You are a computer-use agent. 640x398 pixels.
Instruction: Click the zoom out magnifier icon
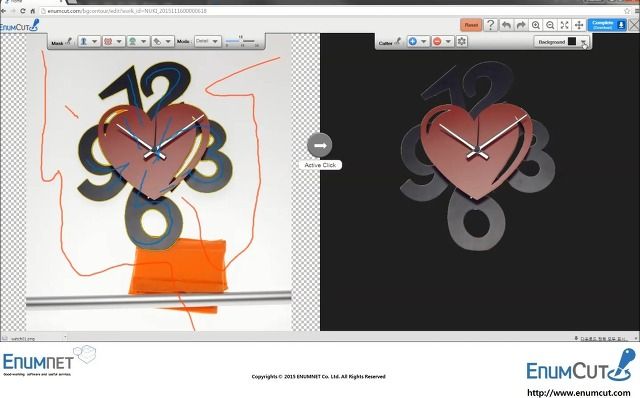550,25
